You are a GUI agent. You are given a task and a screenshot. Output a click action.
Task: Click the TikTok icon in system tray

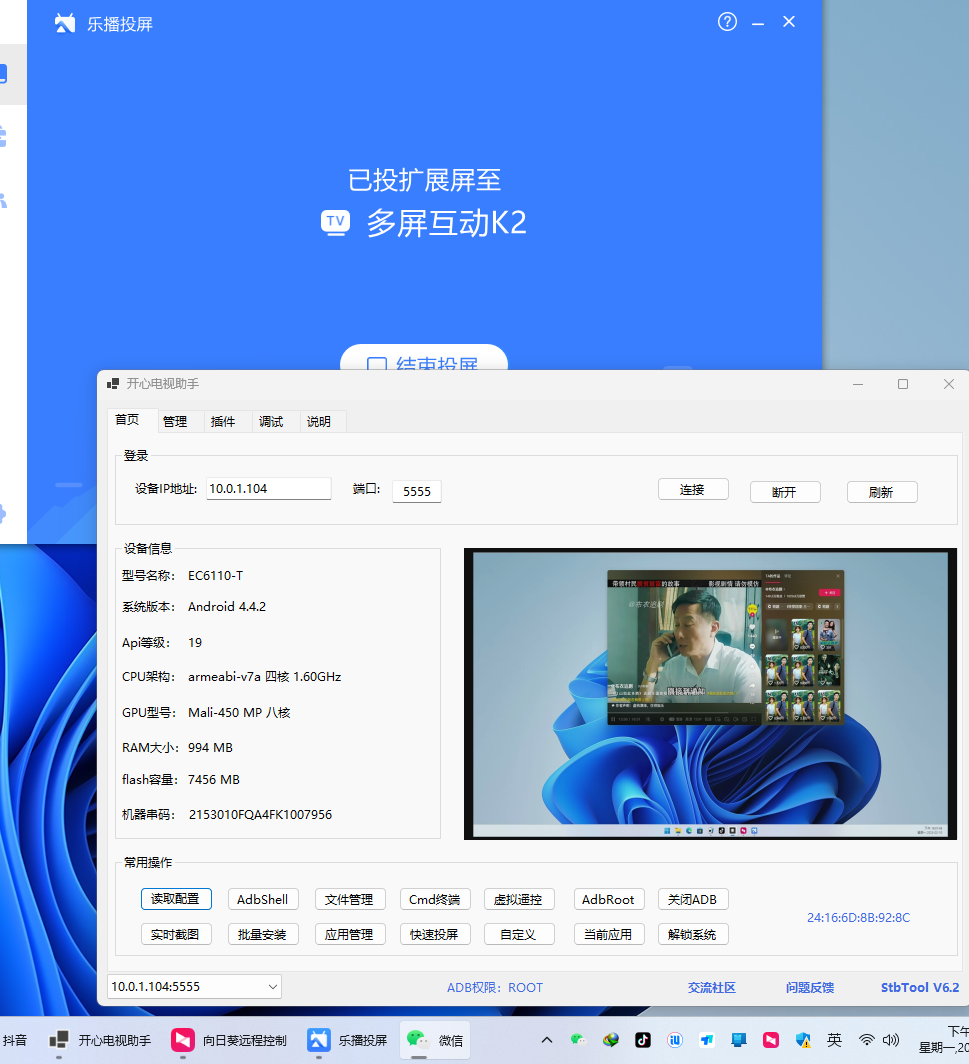pos(643,1040)
